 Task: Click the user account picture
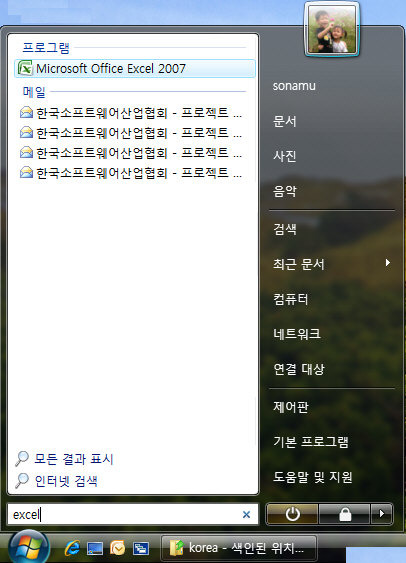(x=332, y=29)
